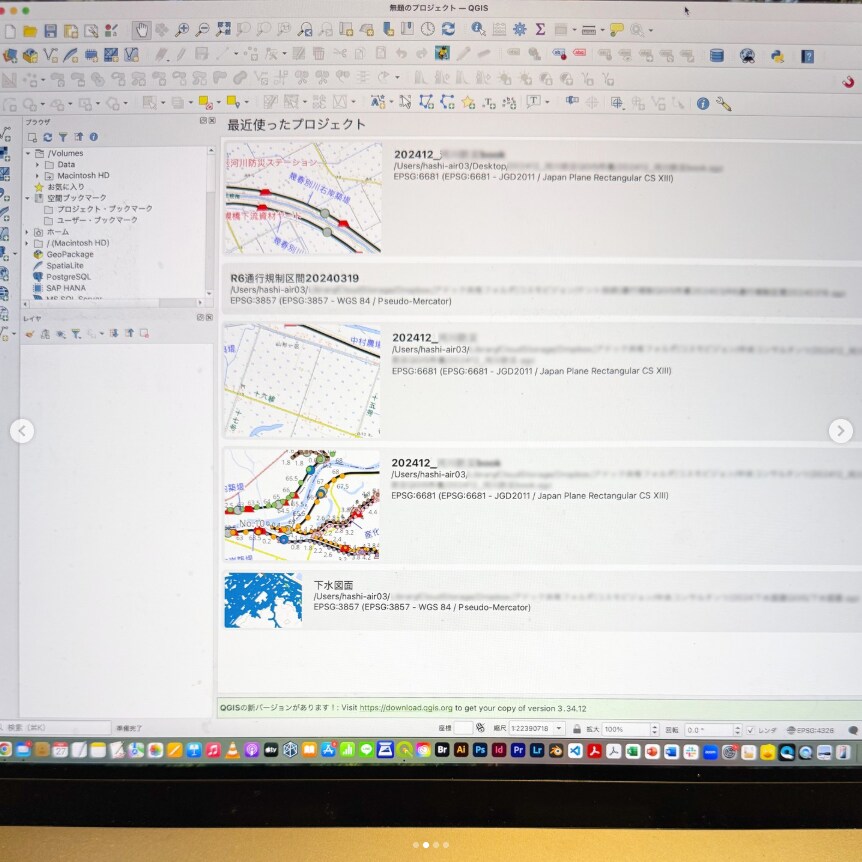Image resolution: width=862 pixels, height=862 pixels.
Task: Open Photoshop from the Dock
Action: tap(480, 750)
